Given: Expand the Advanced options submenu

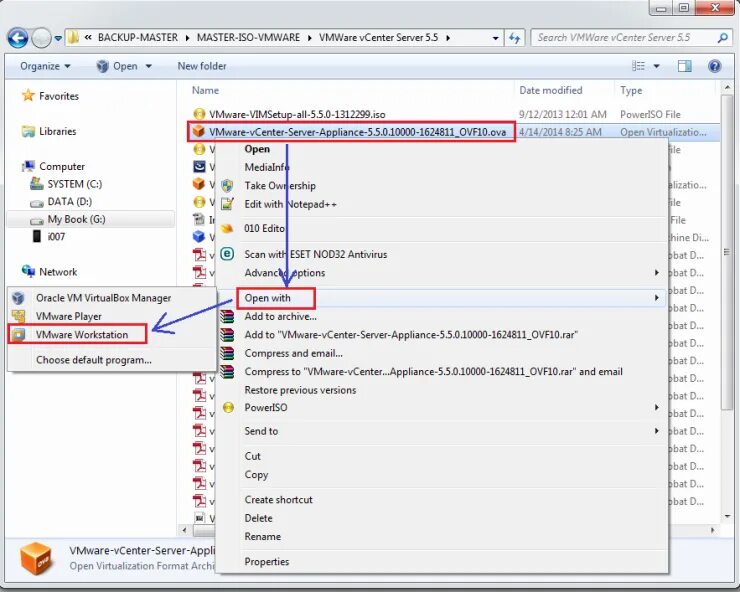Looking at the screenshot, I should pos(443,273).
